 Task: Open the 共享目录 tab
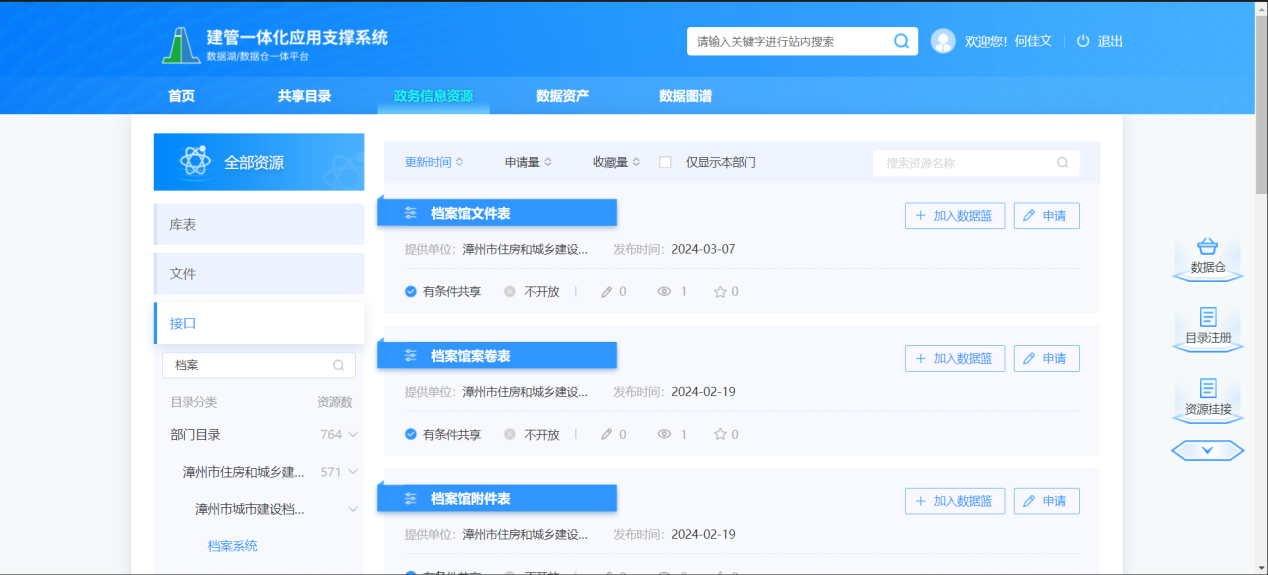pos(304,96)
